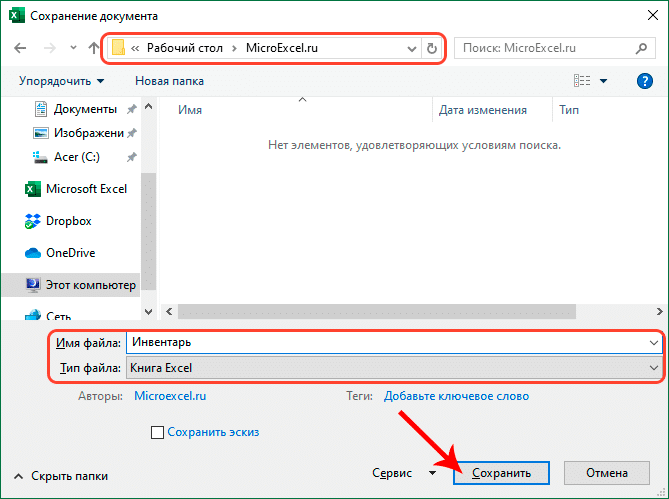
Task: Select Microsoft Excel in the sidebar
Action: 86,189
